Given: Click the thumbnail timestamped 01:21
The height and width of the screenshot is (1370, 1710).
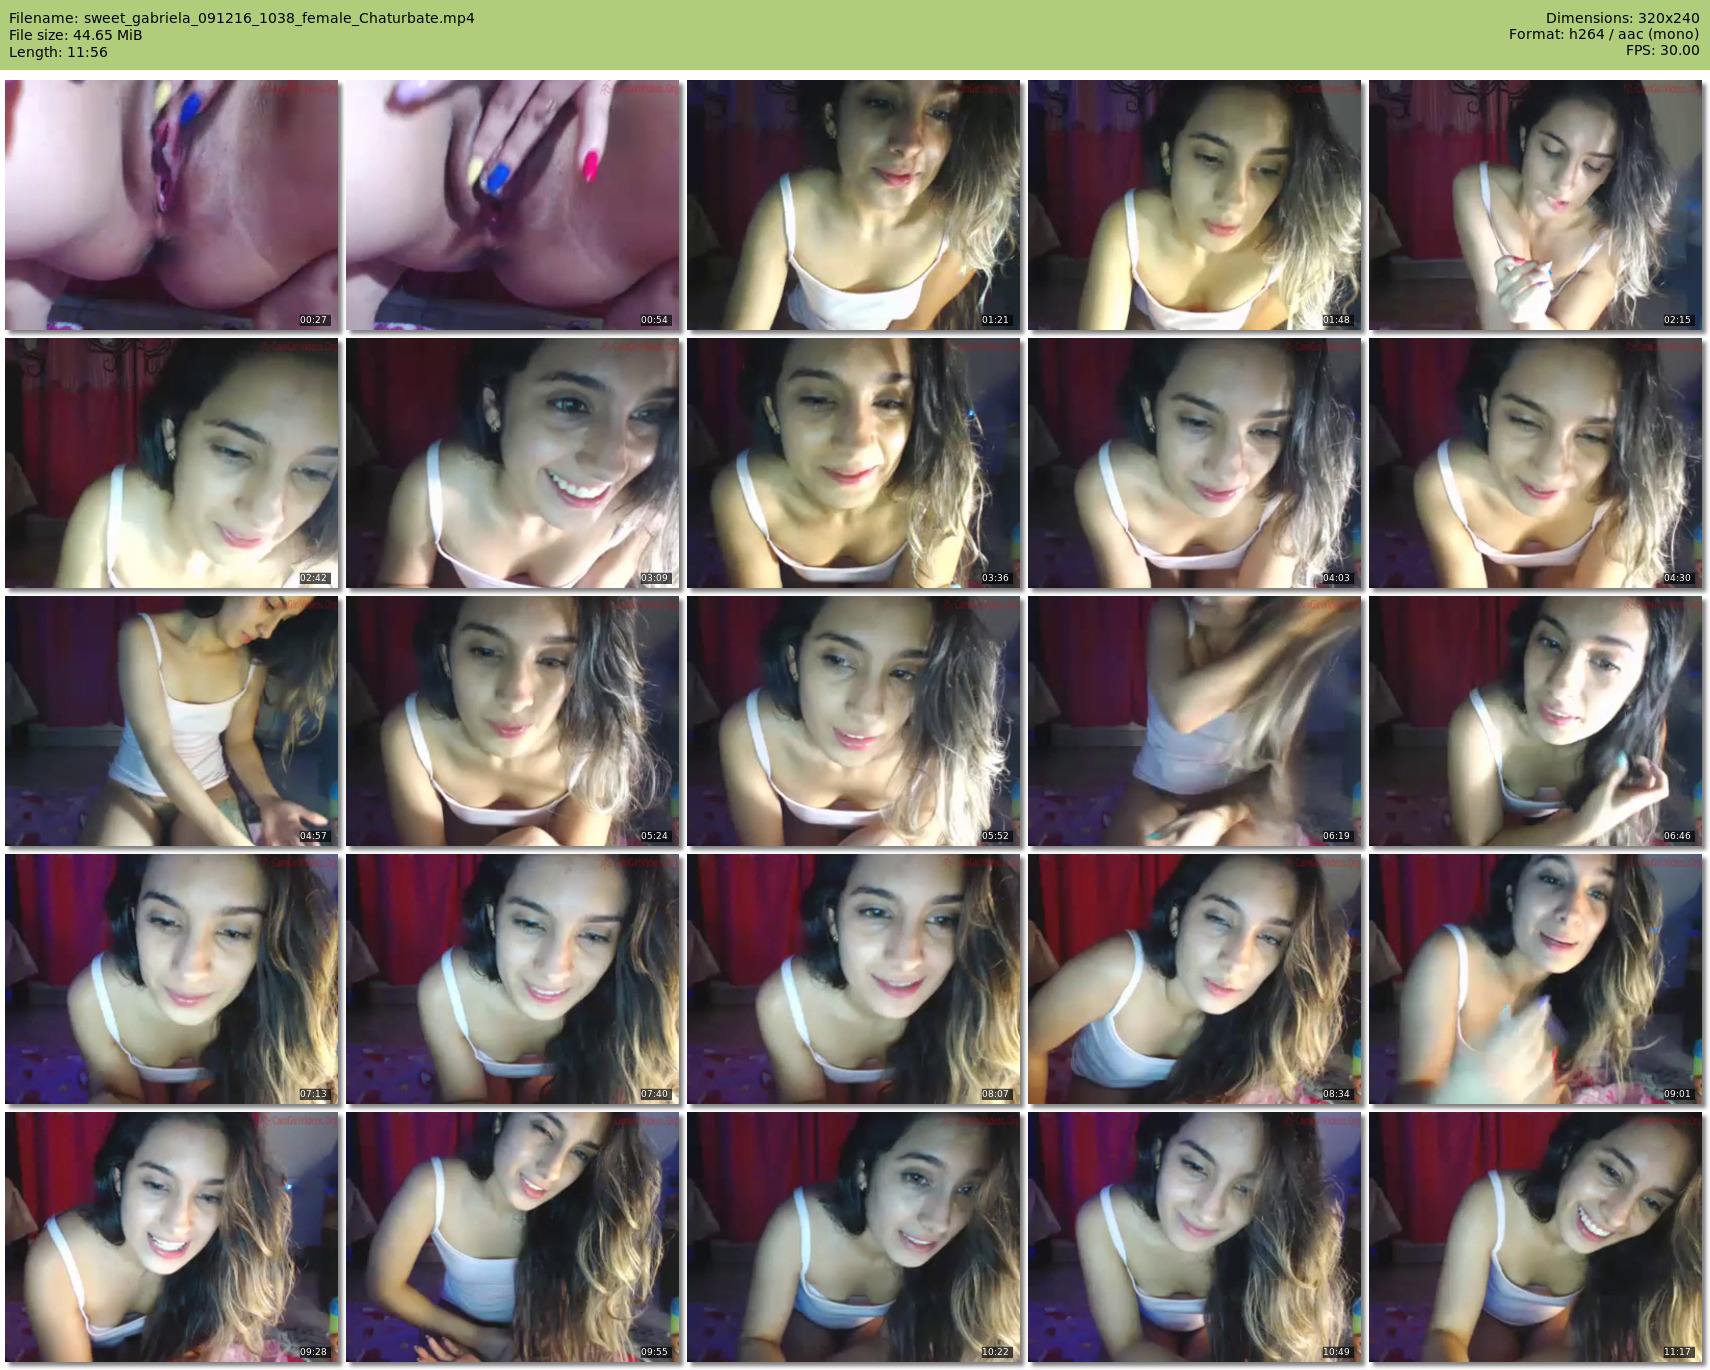Looking at the screenshot, I should tap(853, 205).
